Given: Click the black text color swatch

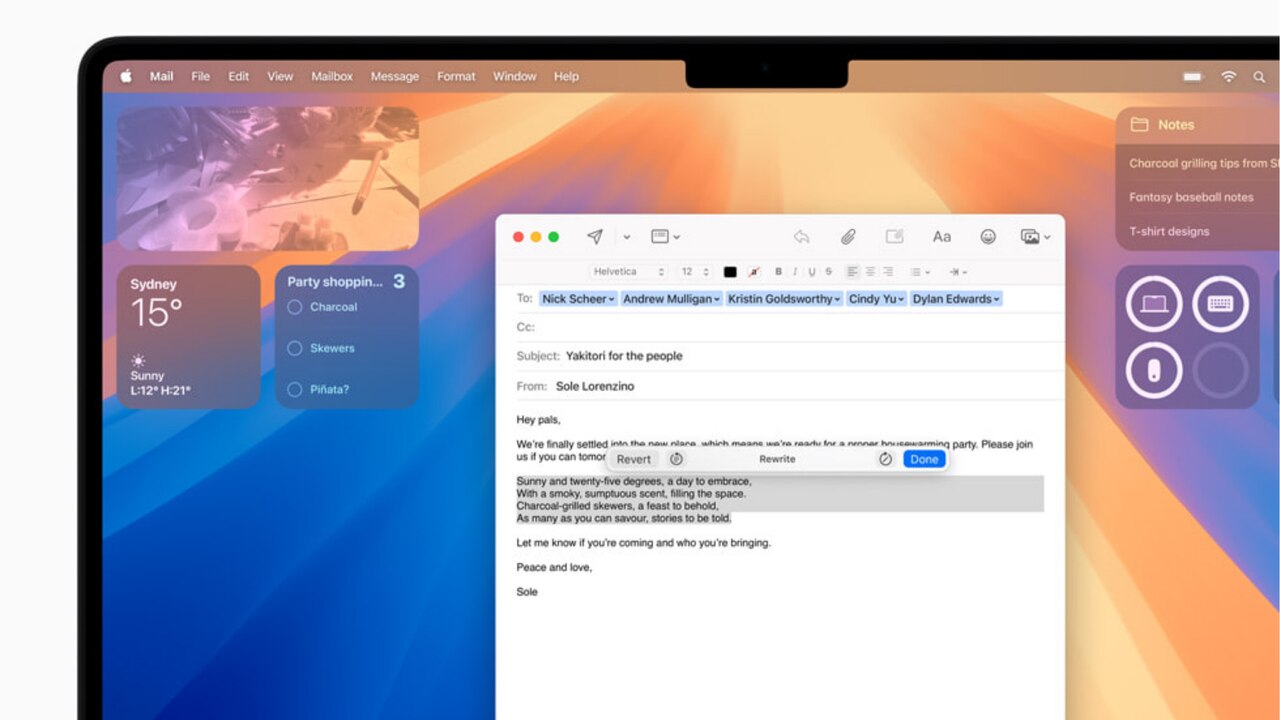Looking at the screenshot, I should (x=730, y=272).
